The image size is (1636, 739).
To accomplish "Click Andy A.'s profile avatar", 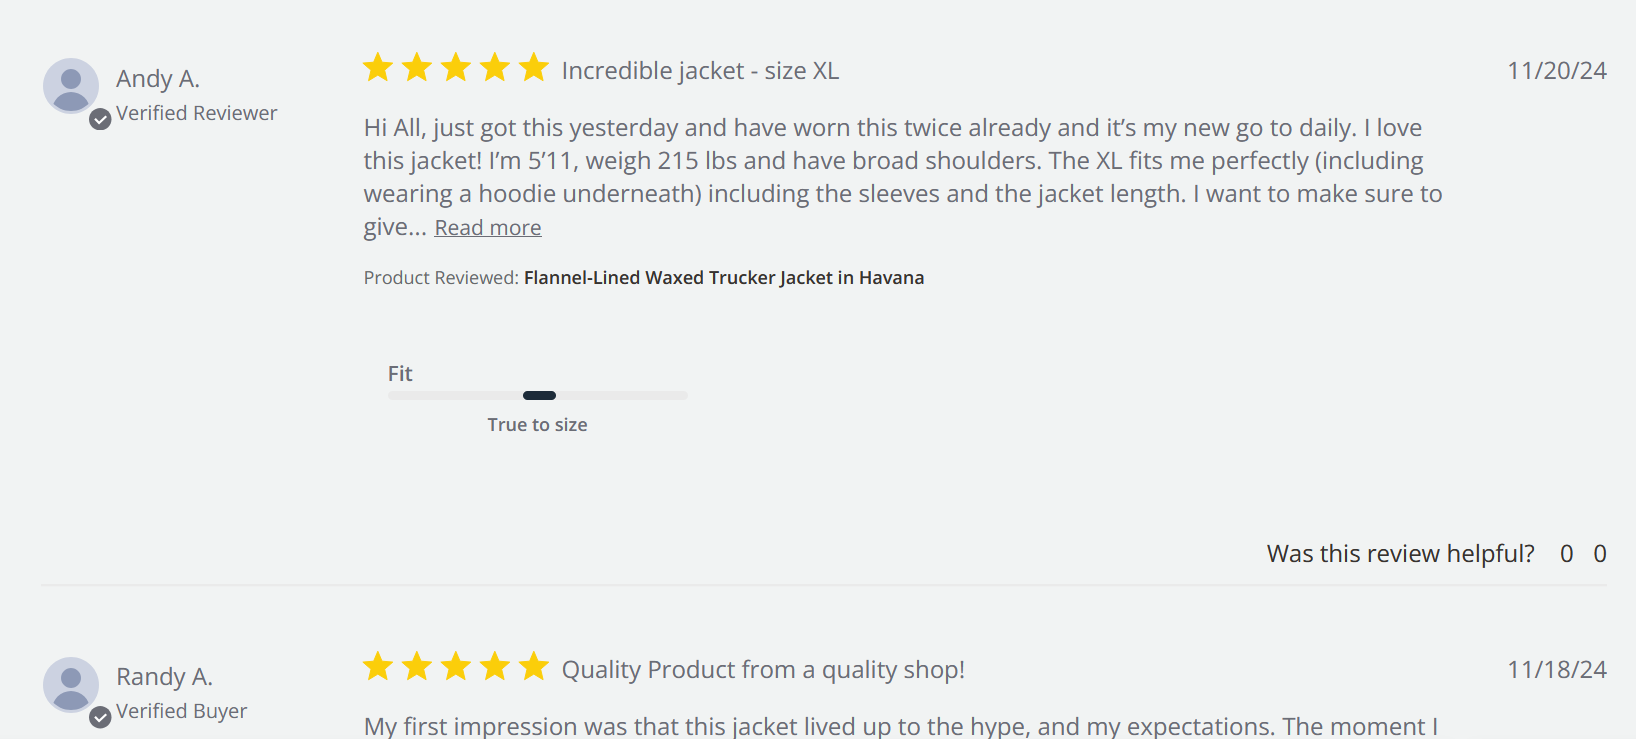I will point(70,85).
